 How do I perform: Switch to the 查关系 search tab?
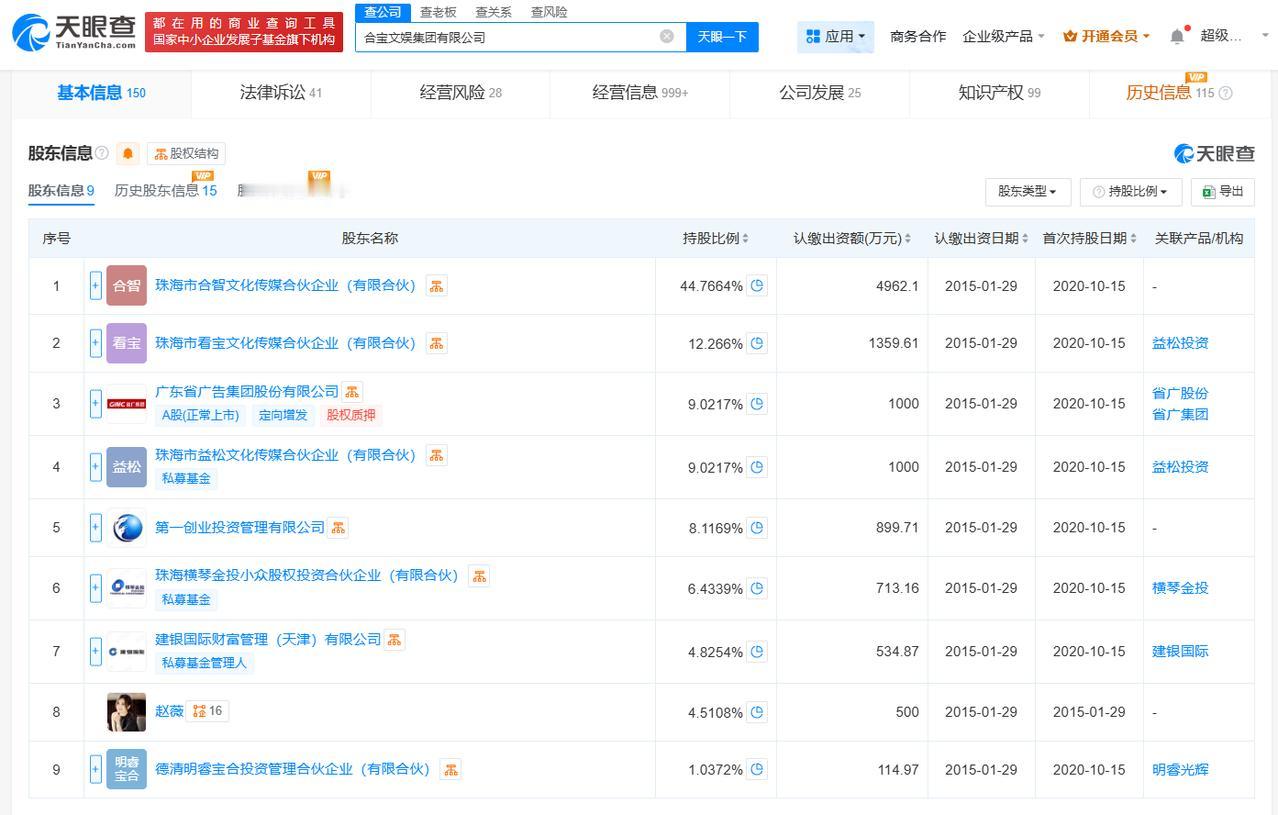point(493,12)
